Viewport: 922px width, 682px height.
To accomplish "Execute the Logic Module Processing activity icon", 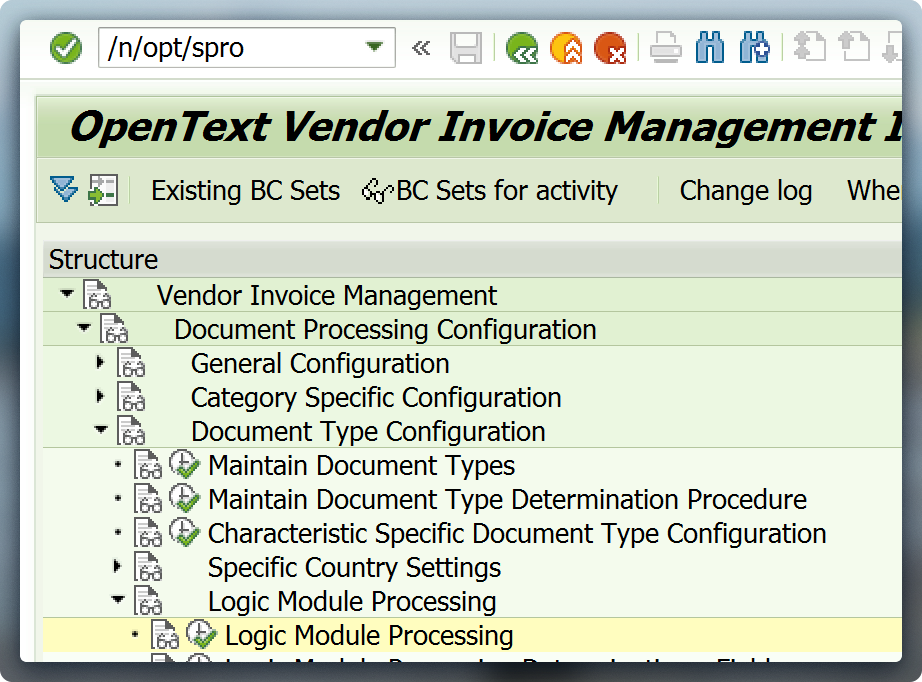I will pyautogui.click(x=203, y=634).
